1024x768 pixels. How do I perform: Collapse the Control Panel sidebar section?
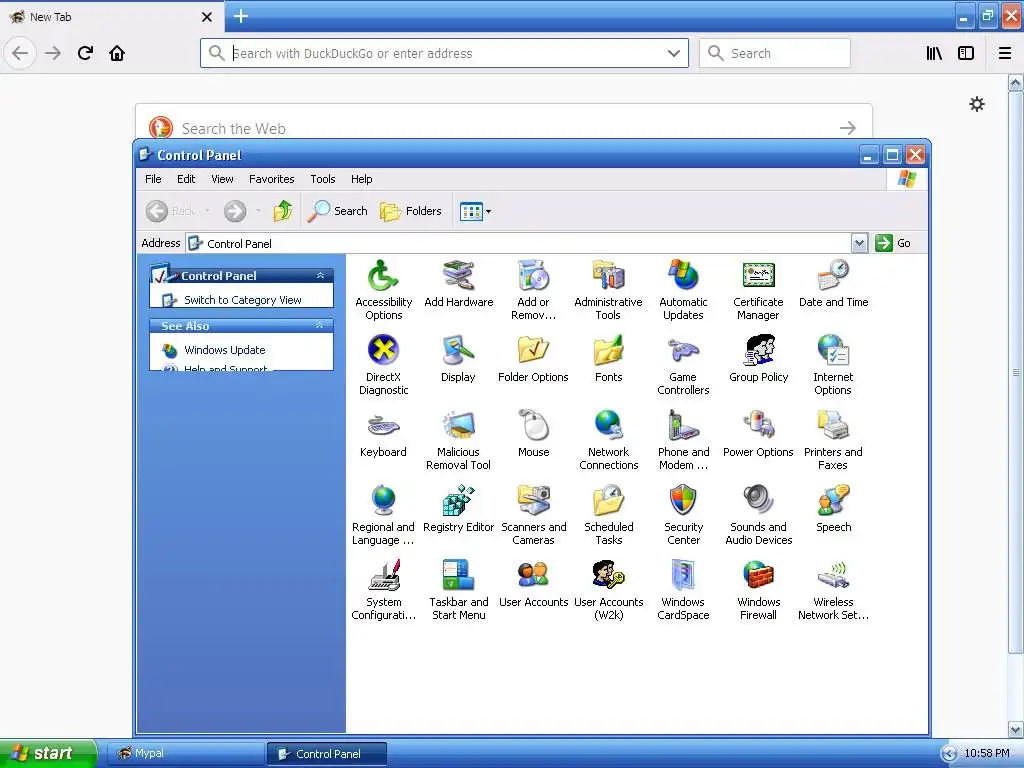point(320,276)
